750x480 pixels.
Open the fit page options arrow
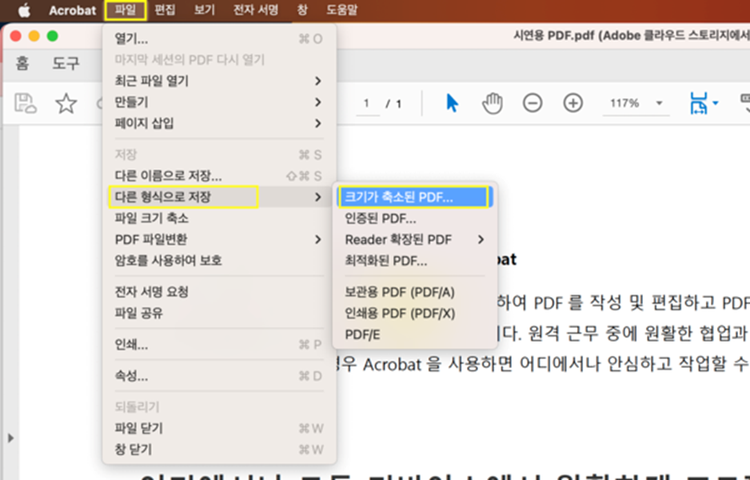716,103
